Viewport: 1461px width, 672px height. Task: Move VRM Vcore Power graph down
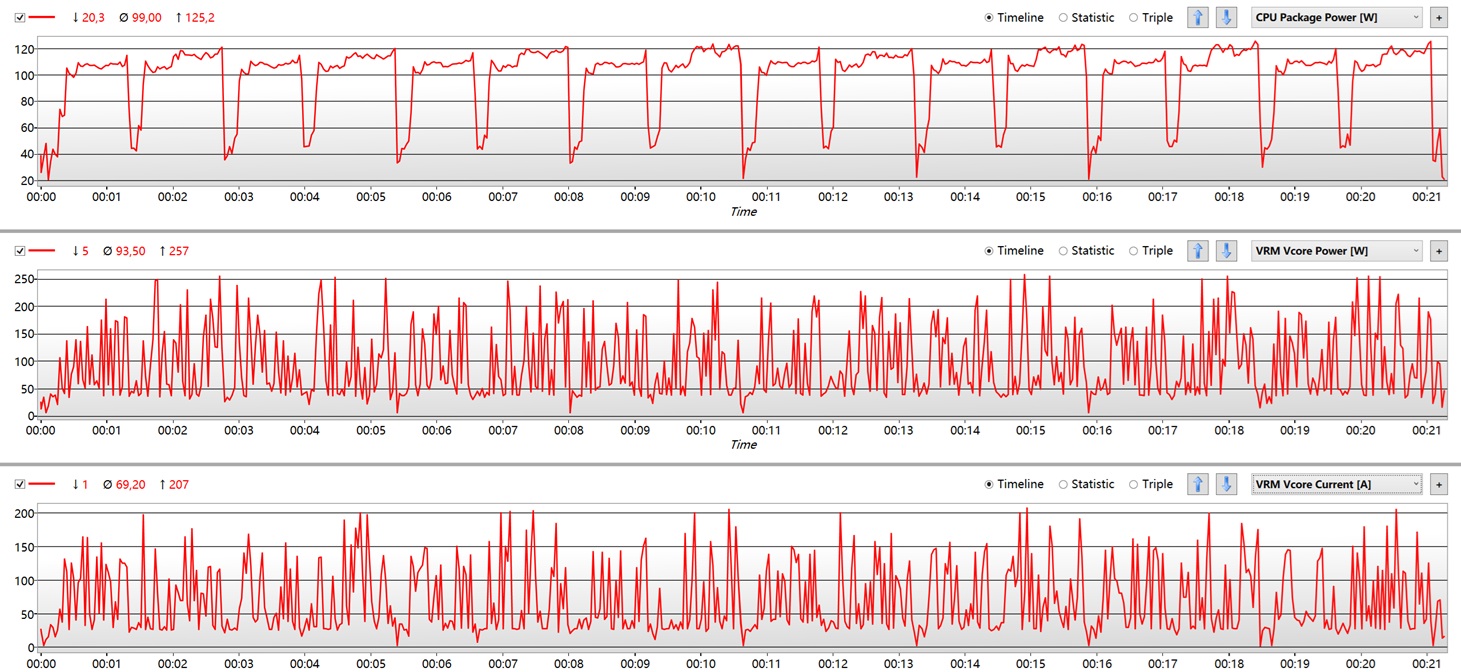click(1226, 251)
